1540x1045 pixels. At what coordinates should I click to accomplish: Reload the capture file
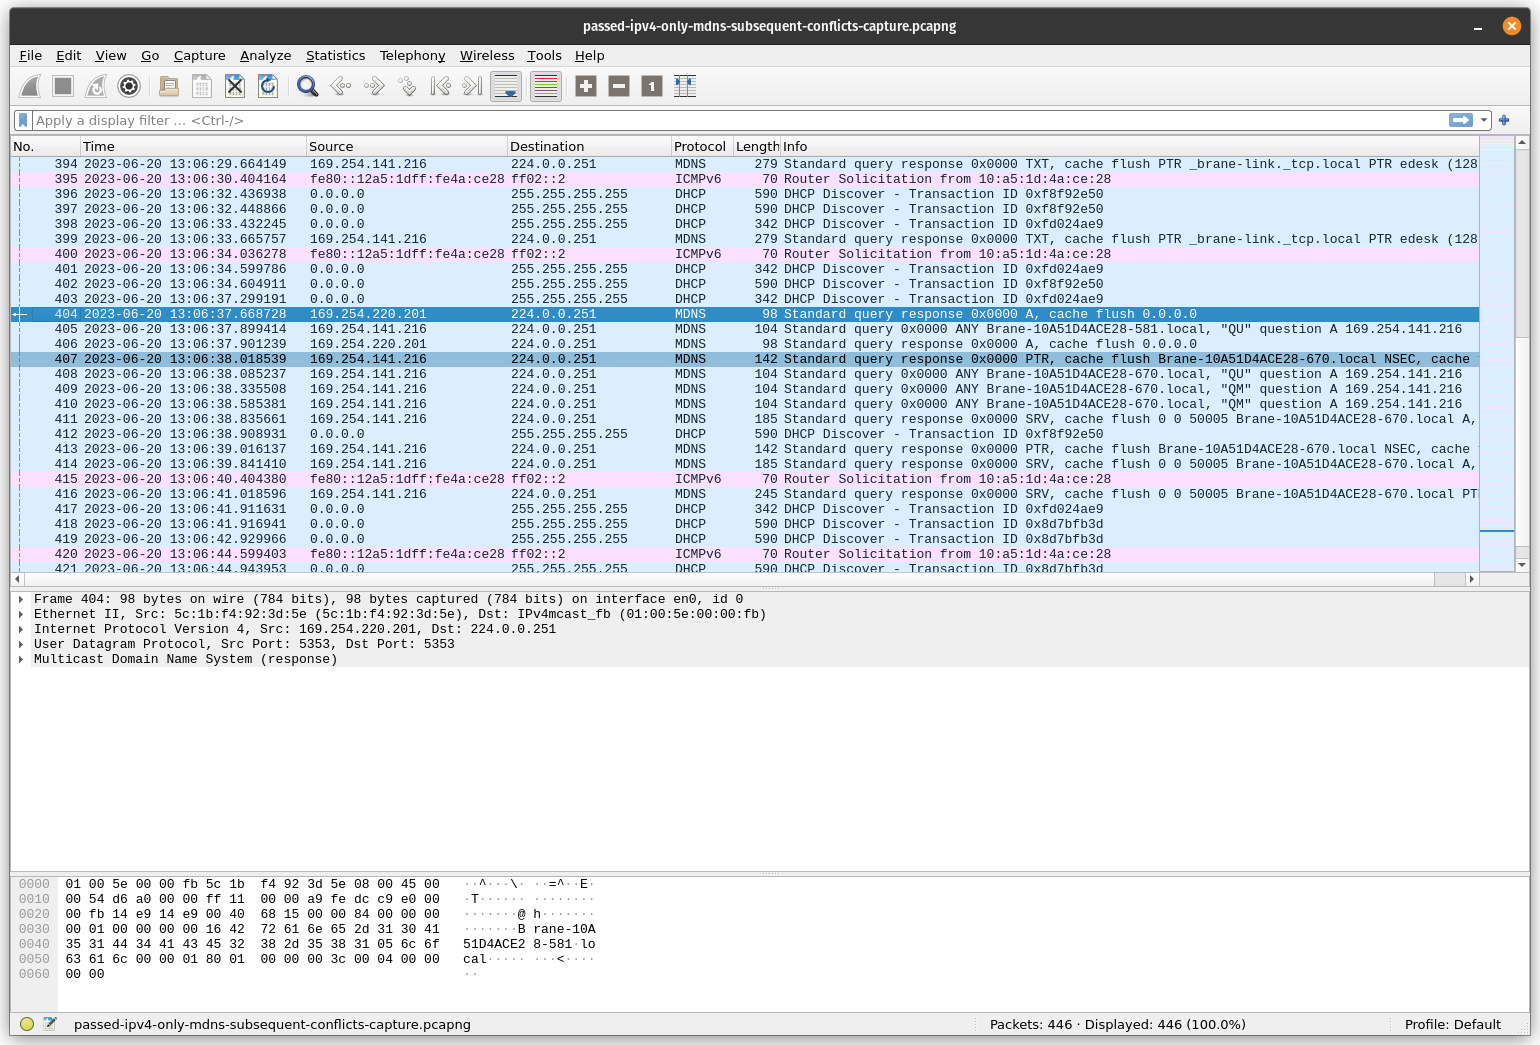[268, 87]
